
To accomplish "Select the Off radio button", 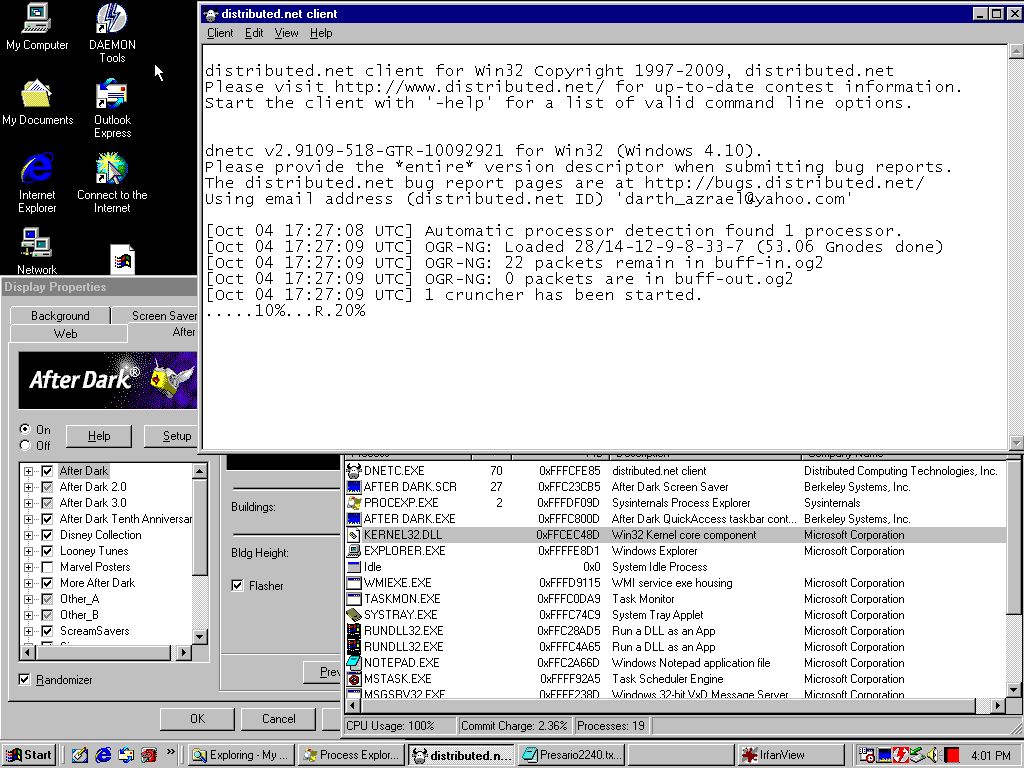I will tap(25, 445).
